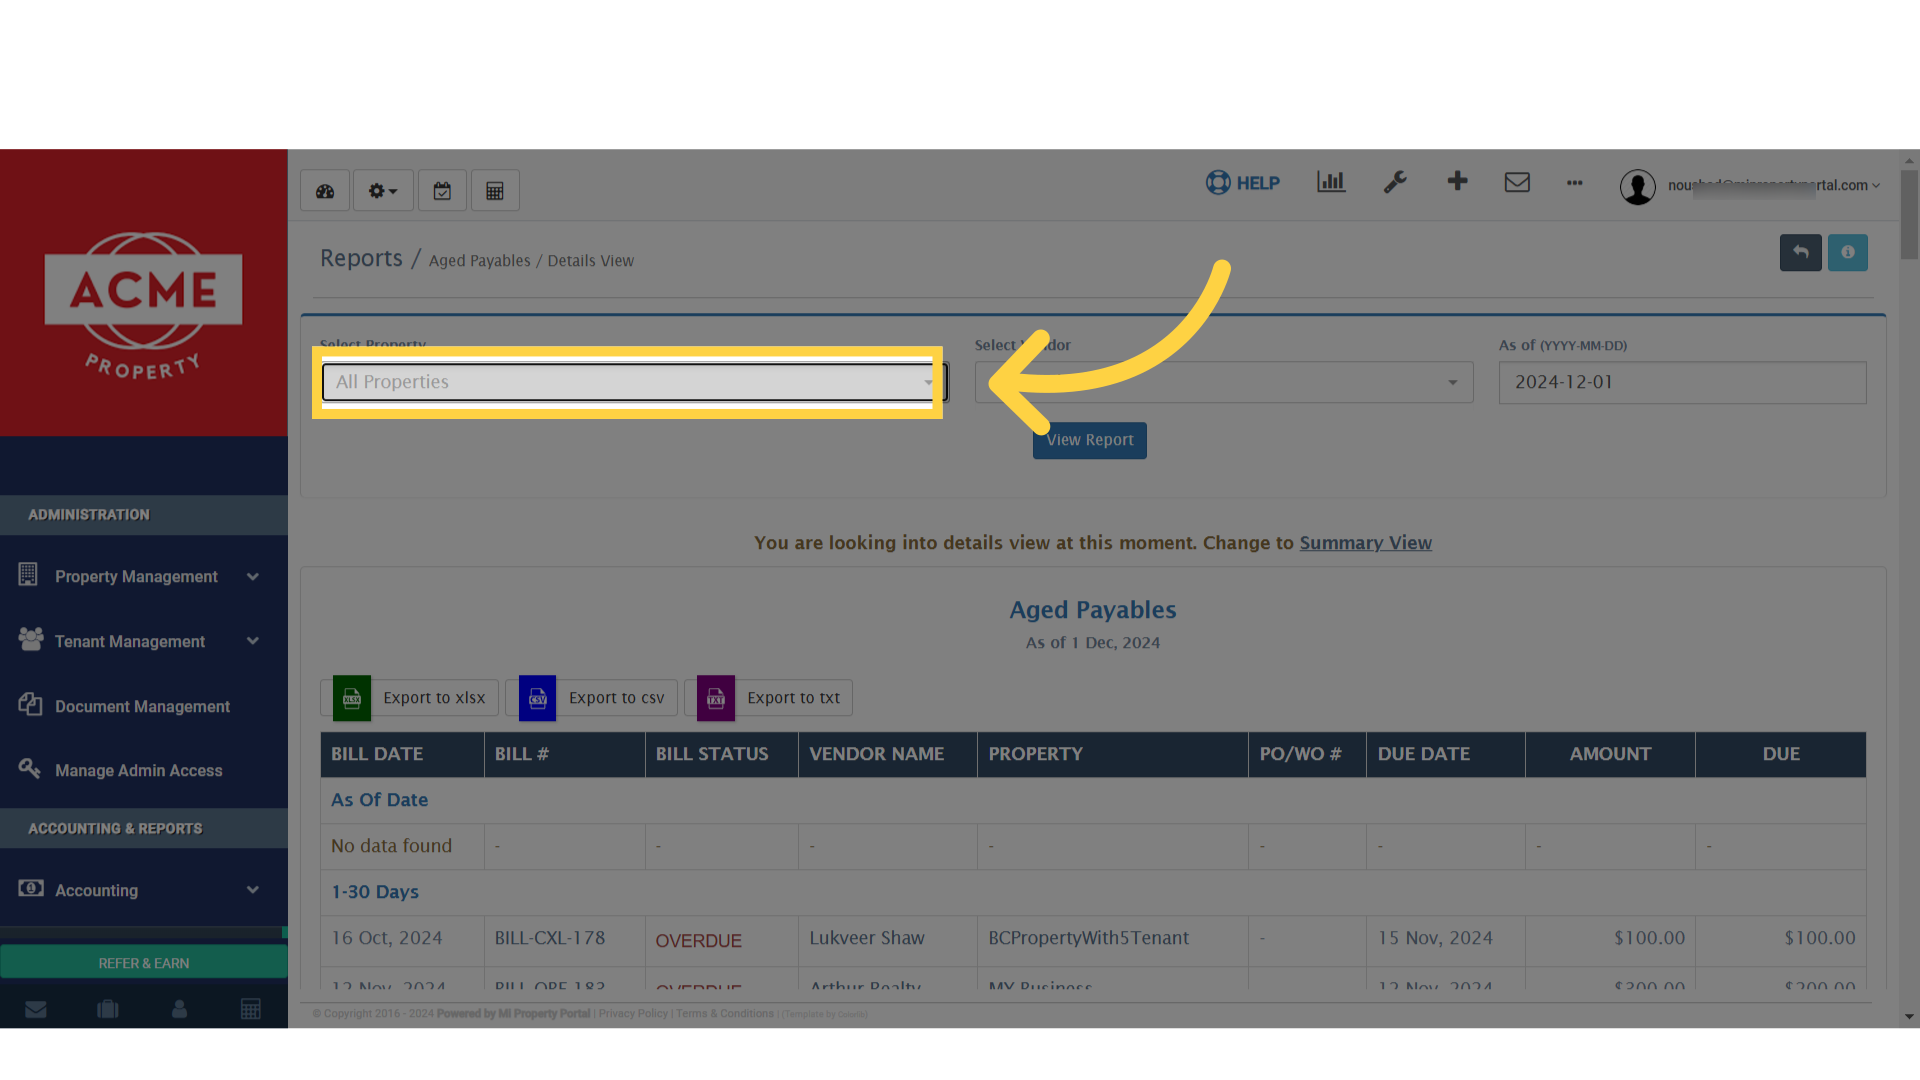1920x1080 pixels.
Task: Click property BCPropertyWith5Tenant
Action: tap(1089, 938)
